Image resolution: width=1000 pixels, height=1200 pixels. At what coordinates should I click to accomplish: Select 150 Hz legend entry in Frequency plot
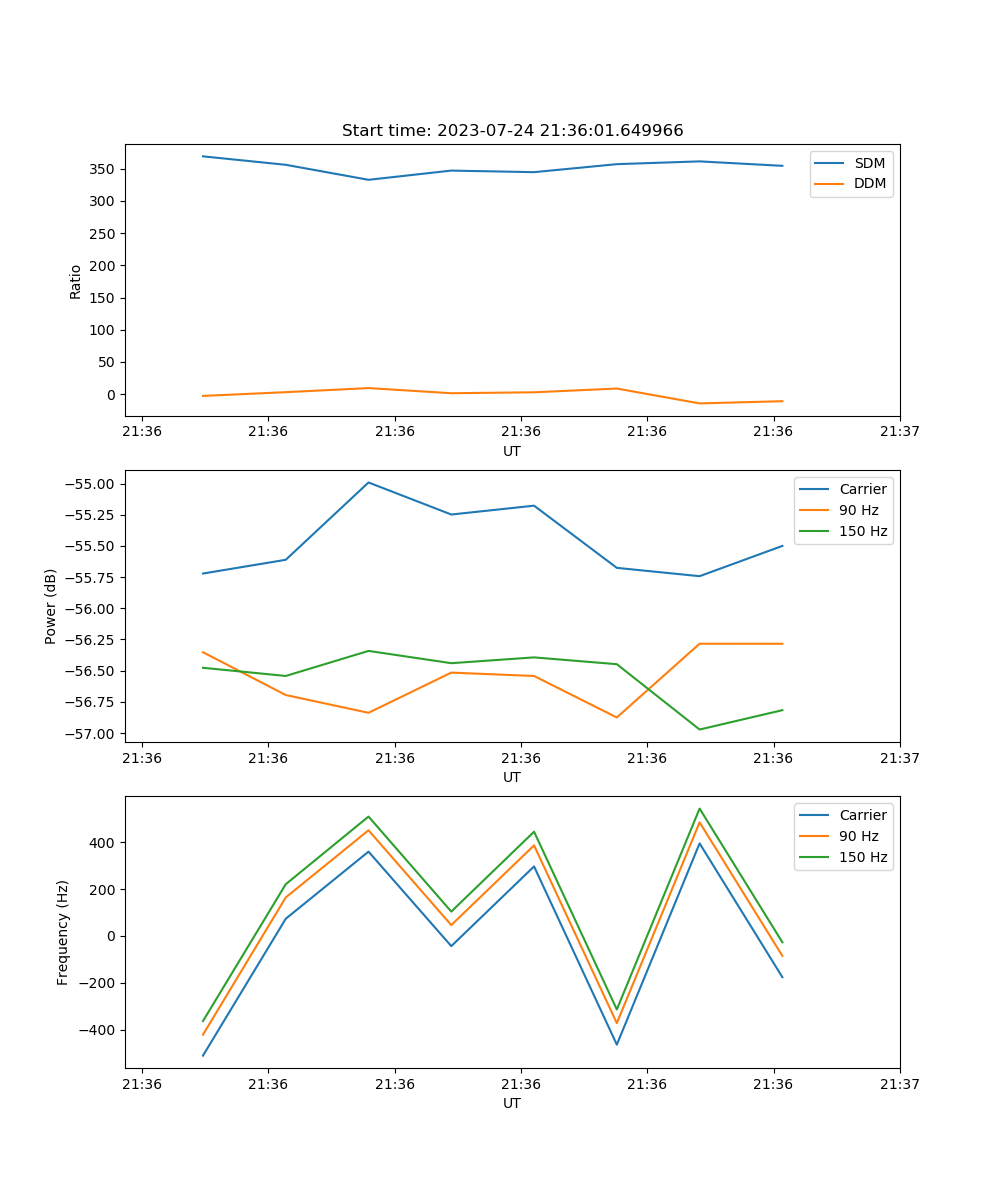coord(862,857)
